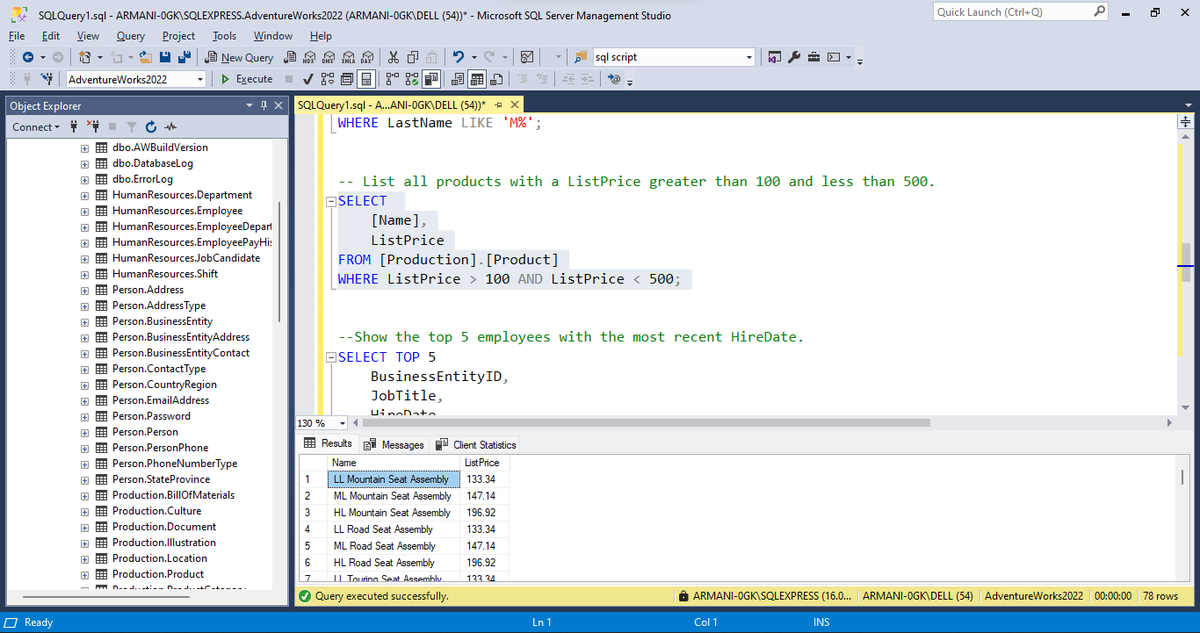Click the Find in Files icon
1200x633 pixels.
coord(580,58)
